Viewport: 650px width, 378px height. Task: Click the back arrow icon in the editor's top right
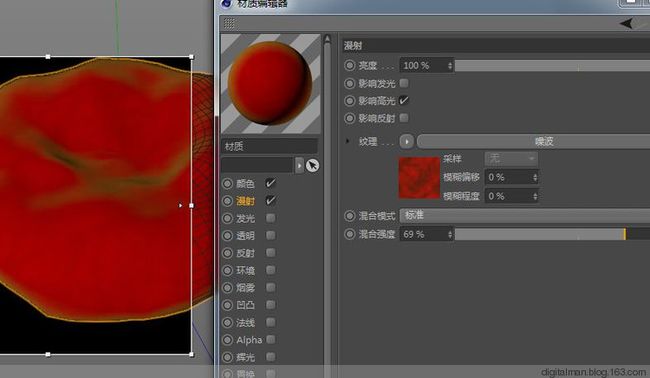[627, 23]
